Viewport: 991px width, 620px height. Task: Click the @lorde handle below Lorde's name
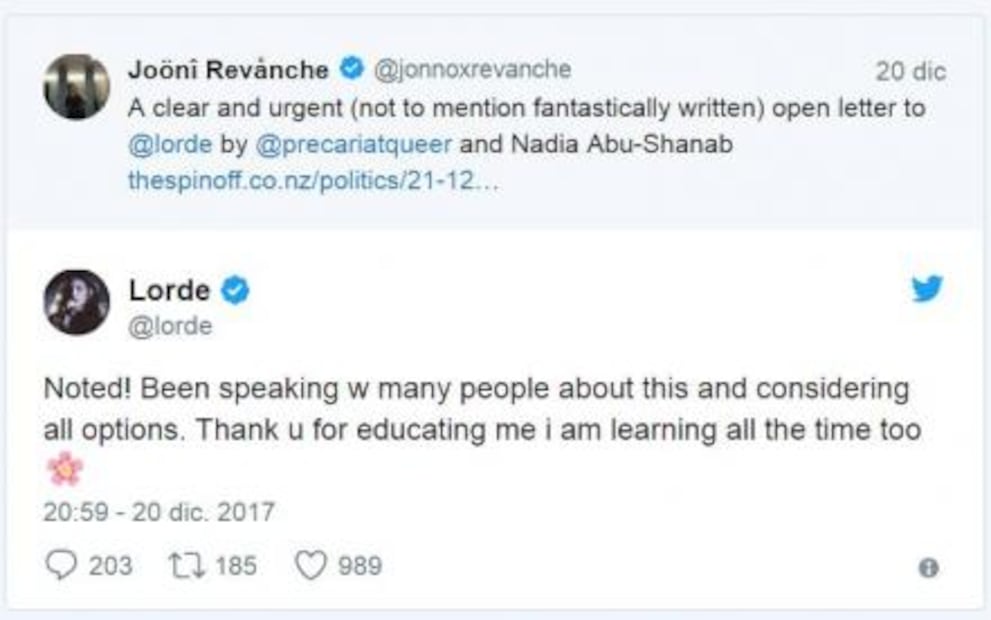click(x=170, y=326)
